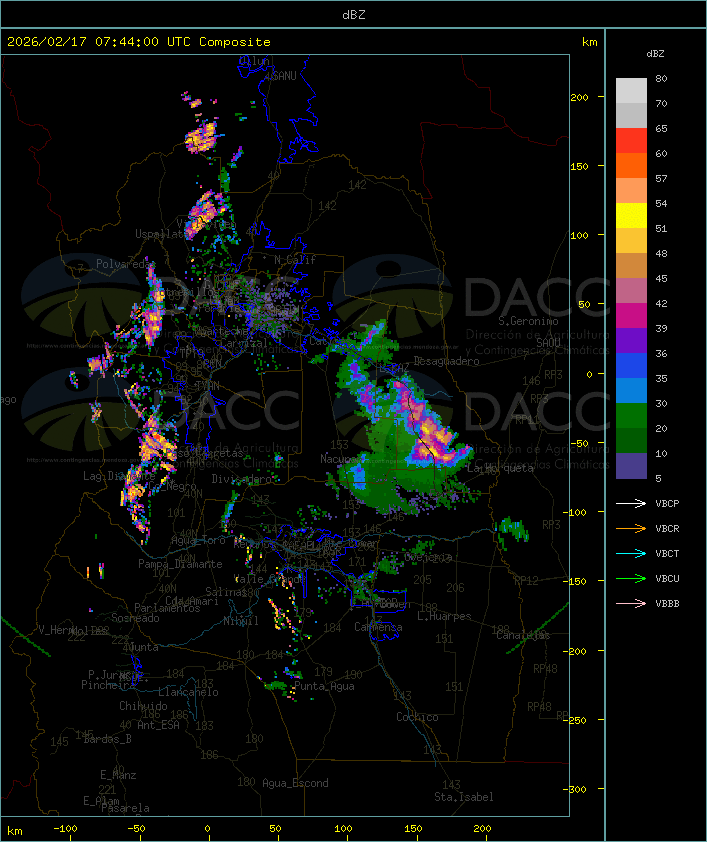The width and height of the screenshot is (707, 842).
Task: Click the Pincheira place label
Action: (108, 685)
